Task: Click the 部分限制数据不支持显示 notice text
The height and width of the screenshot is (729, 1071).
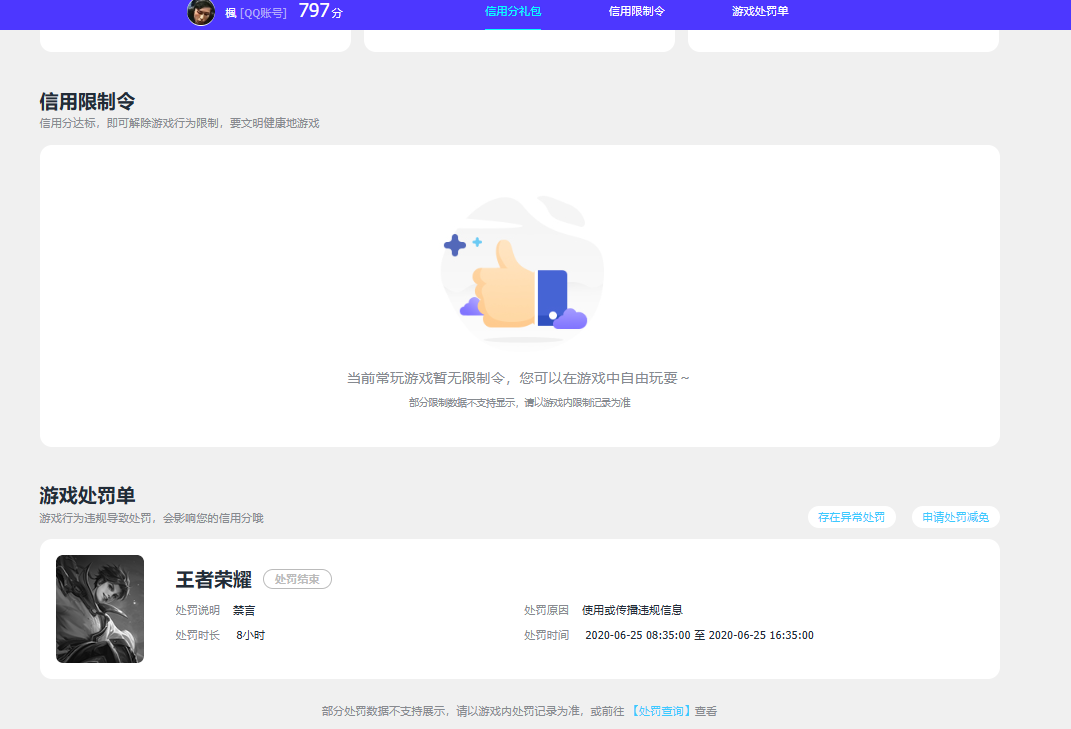Action: (521, 403)
